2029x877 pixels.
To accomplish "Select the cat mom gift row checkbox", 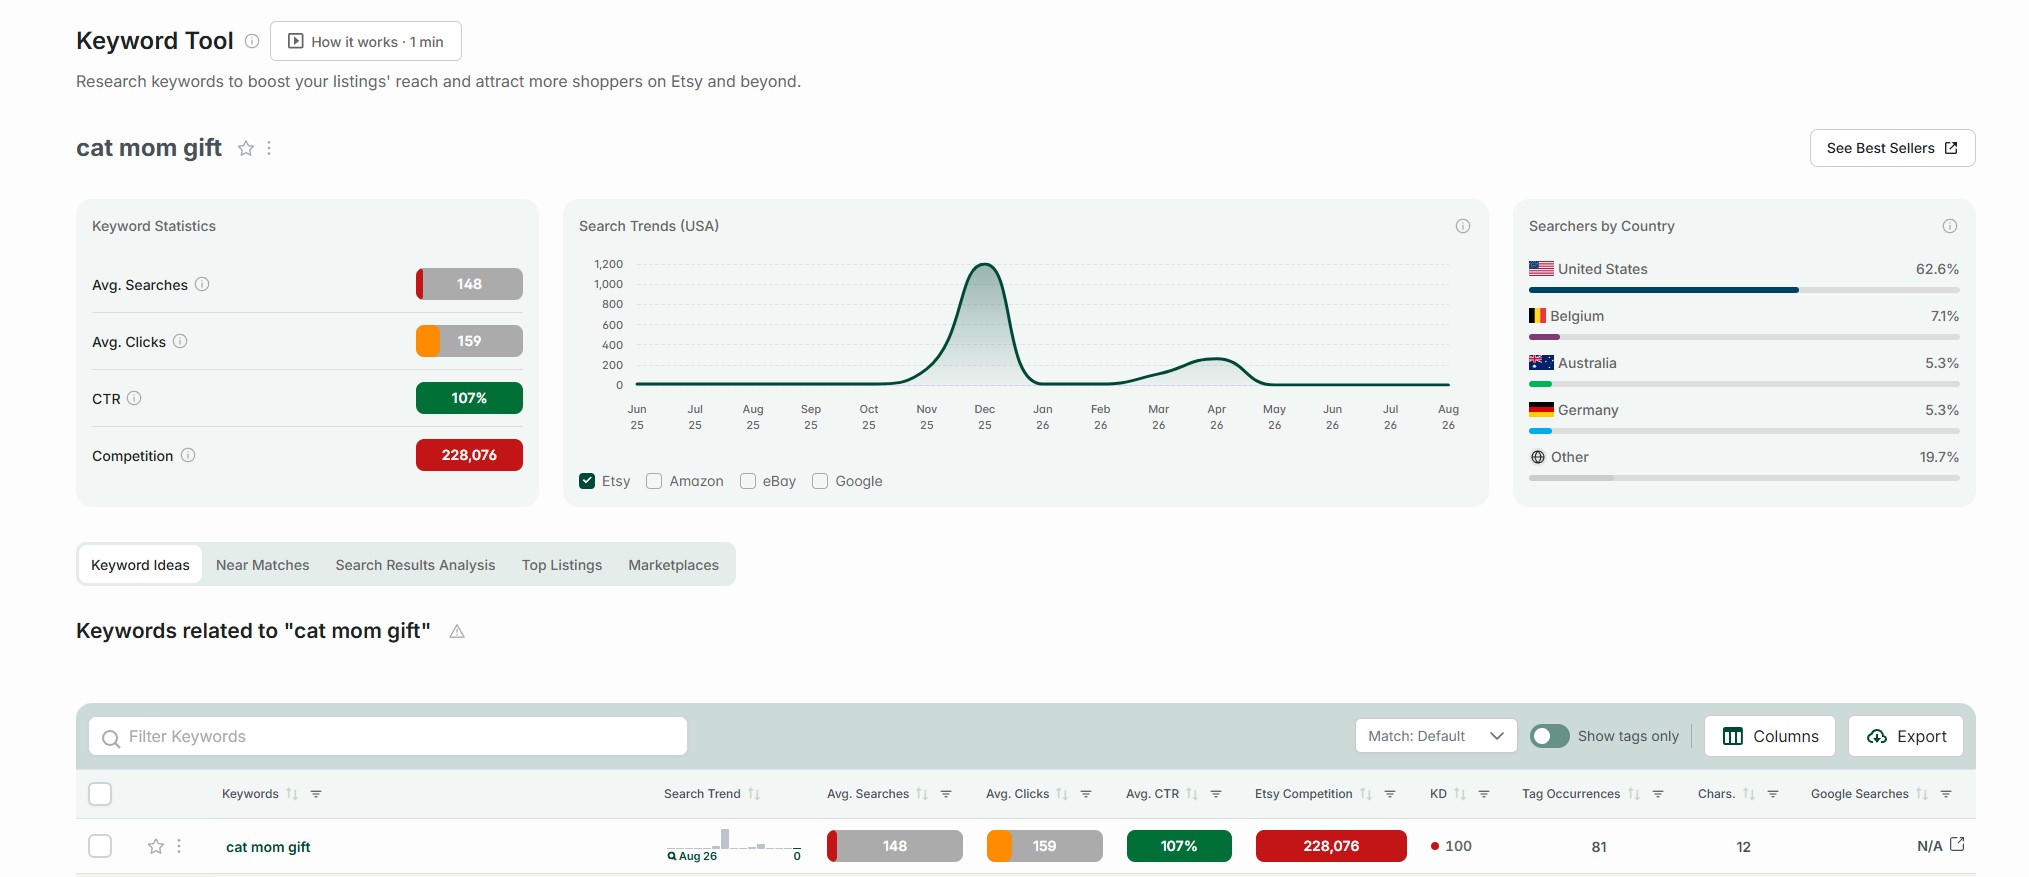I will 100,846.
